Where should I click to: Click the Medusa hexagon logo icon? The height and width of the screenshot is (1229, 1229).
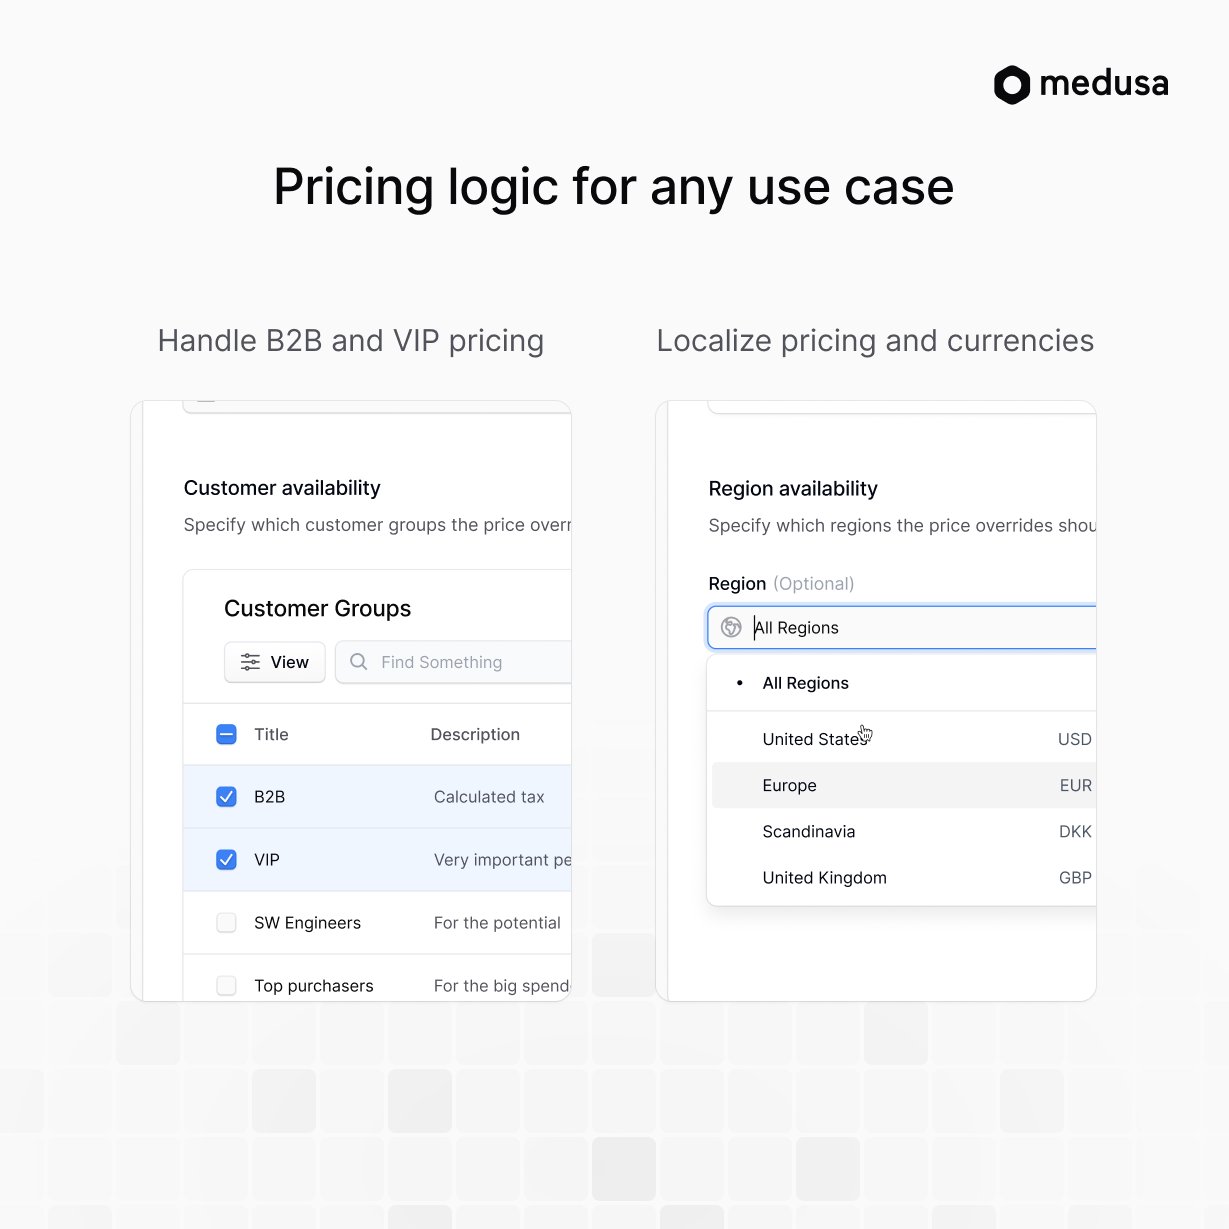pos(1011,85)
